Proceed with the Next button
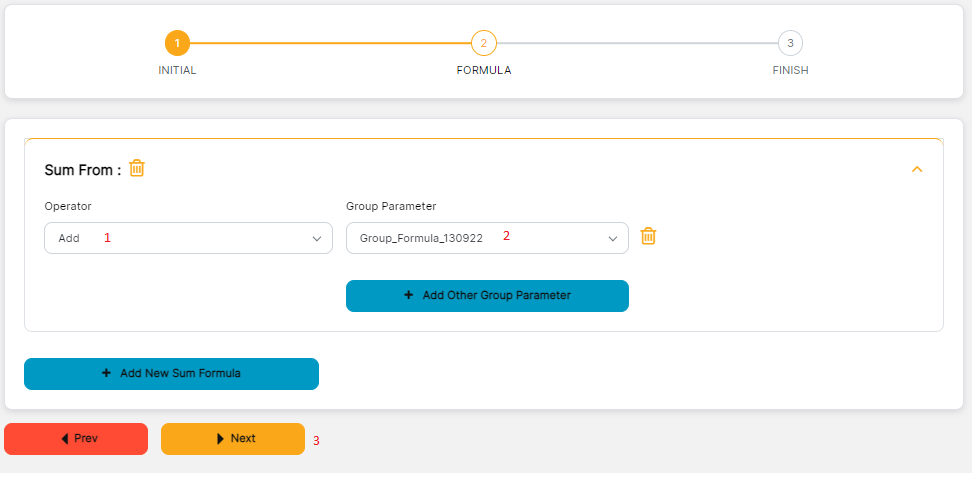The image size is (980, 487). click(x=233, y=439)
